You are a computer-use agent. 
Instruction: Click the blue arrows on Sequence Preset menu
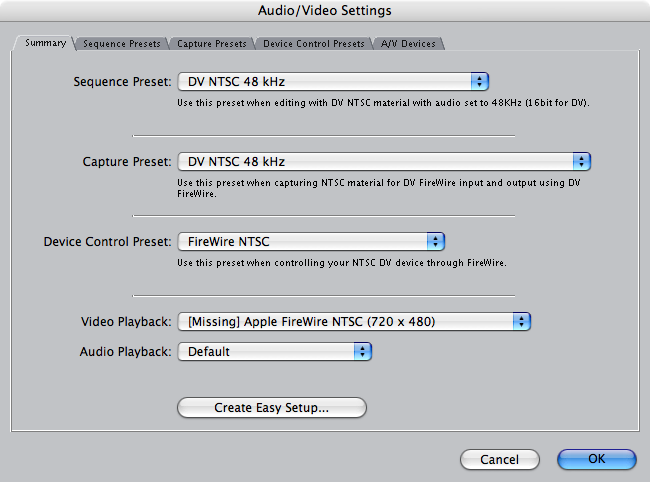click(480, 82)
